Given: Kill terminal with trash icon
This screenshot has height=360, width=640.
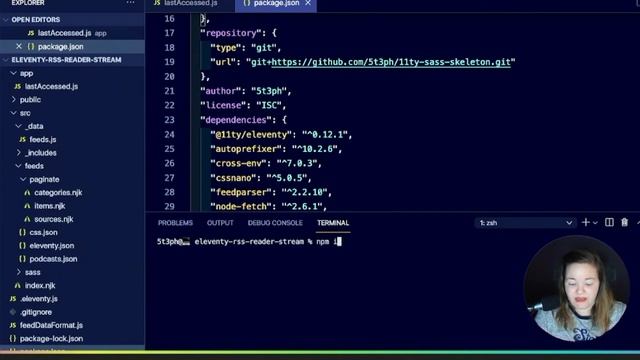Looking at the screenshot, I should [x=624, y=222].
